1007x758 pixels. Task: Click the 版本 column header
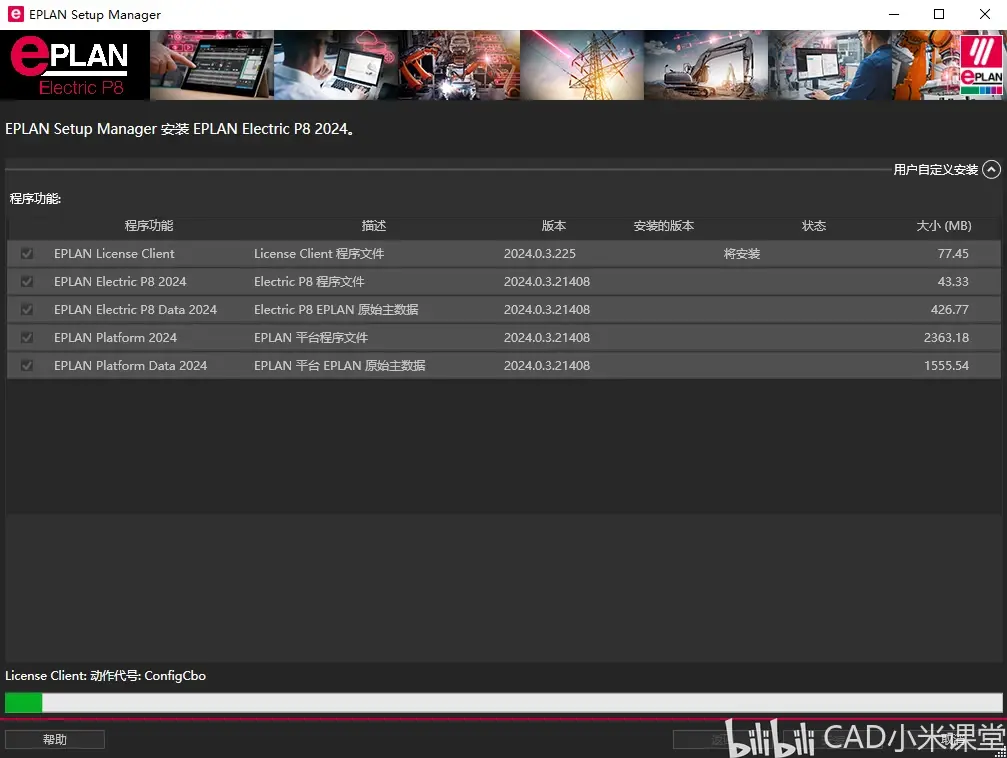(554, 225)
